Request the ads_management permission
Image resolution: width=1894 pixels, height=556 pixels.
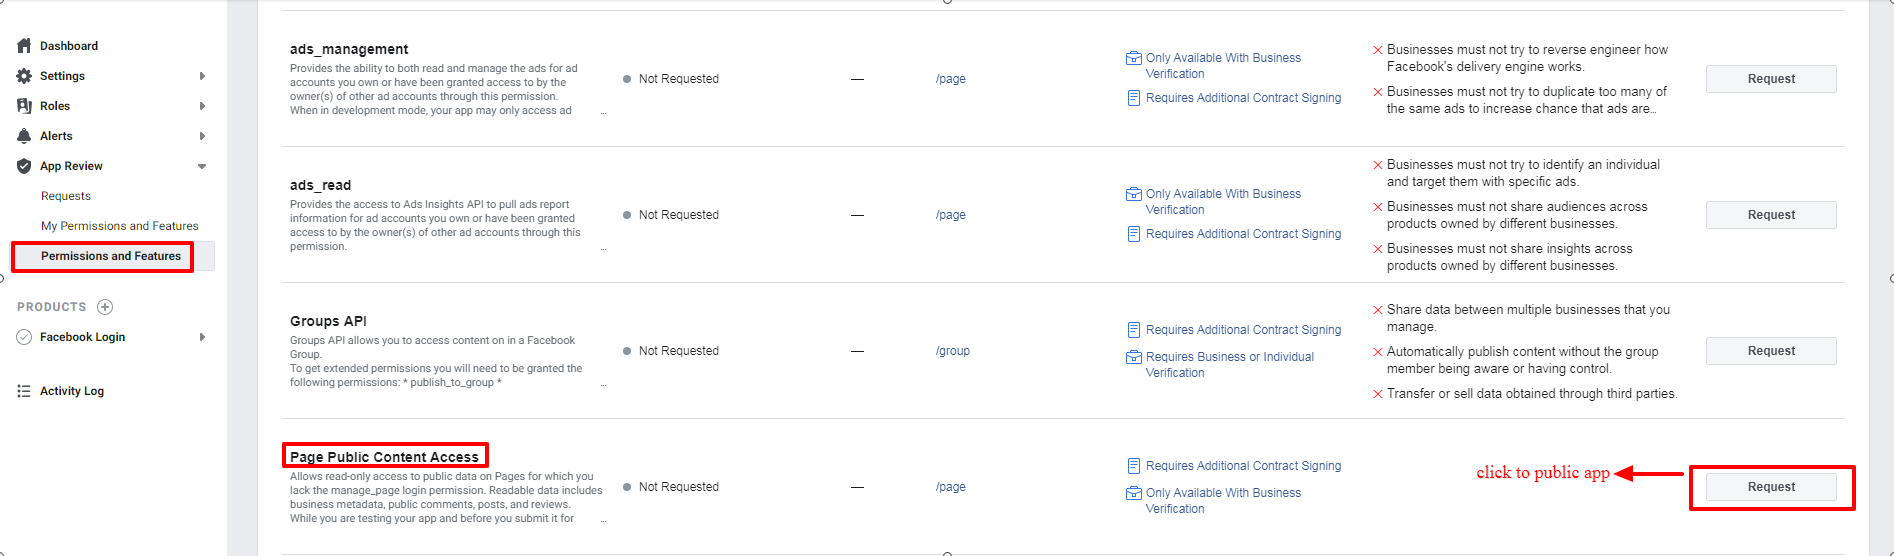(x=1770, y=79)
